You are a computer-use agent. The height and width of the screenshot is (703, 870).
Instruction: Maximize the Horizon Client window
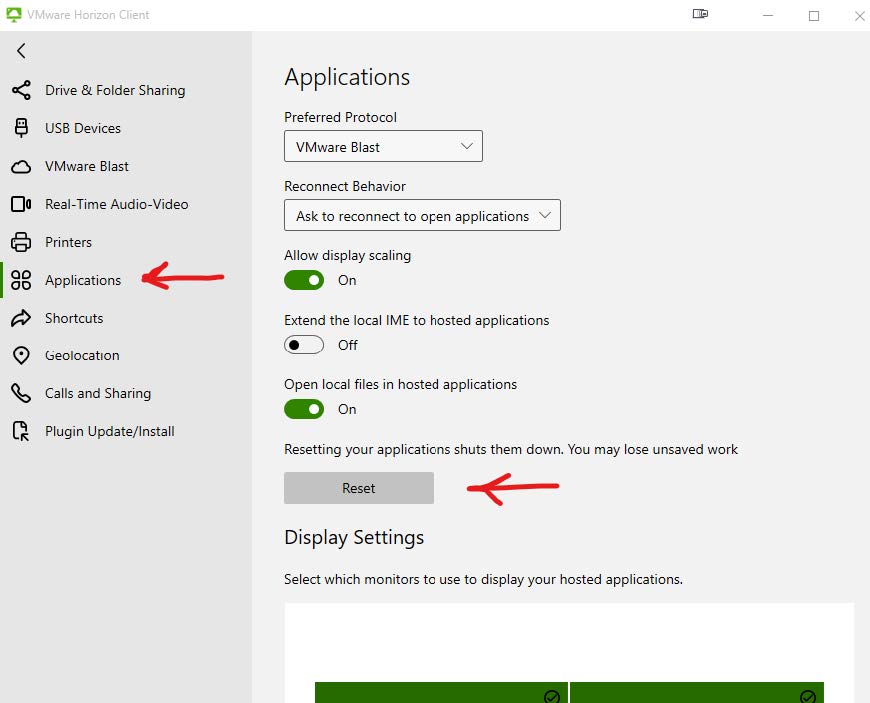tap(814, 16)
